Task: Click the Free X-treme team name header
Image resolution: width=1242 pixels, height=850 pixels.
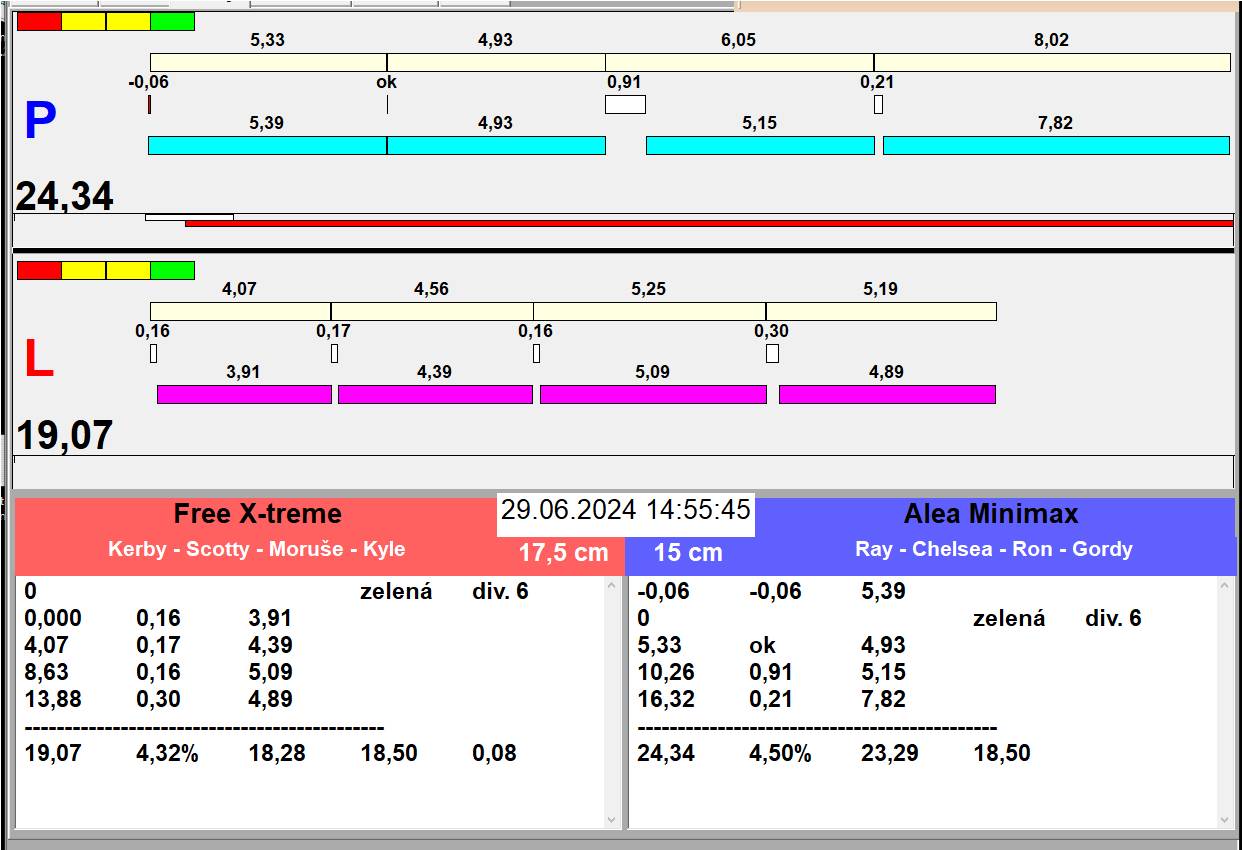Action: point(257,514)
